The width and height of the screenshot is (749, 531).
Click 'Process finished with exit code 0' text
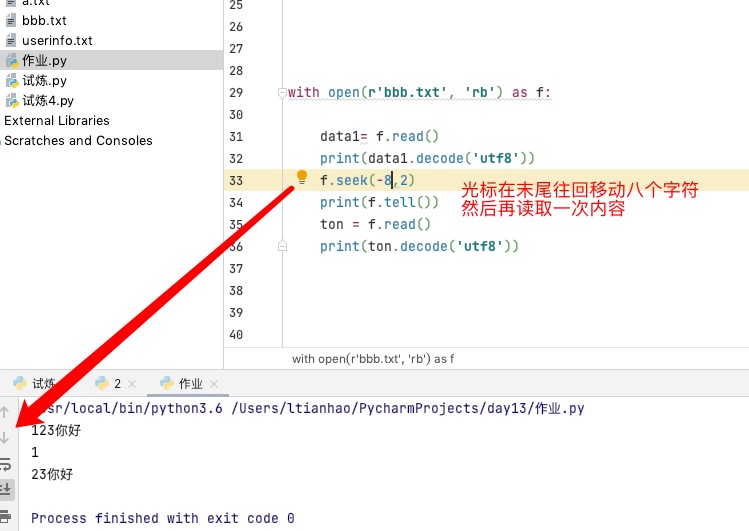163,518
